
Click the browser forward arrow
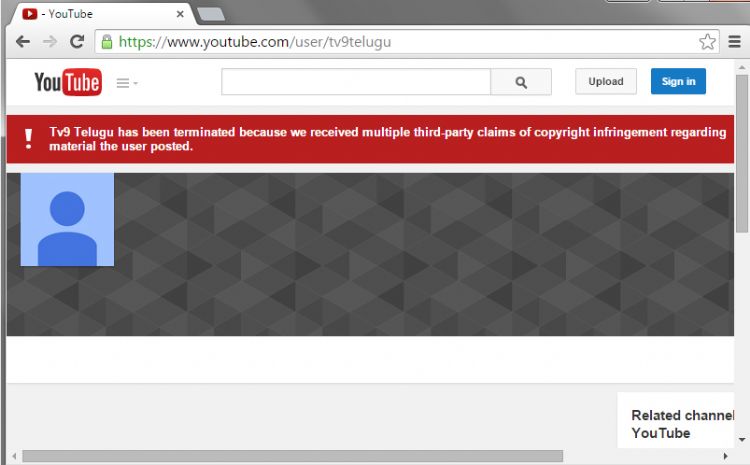coord(50,42)
